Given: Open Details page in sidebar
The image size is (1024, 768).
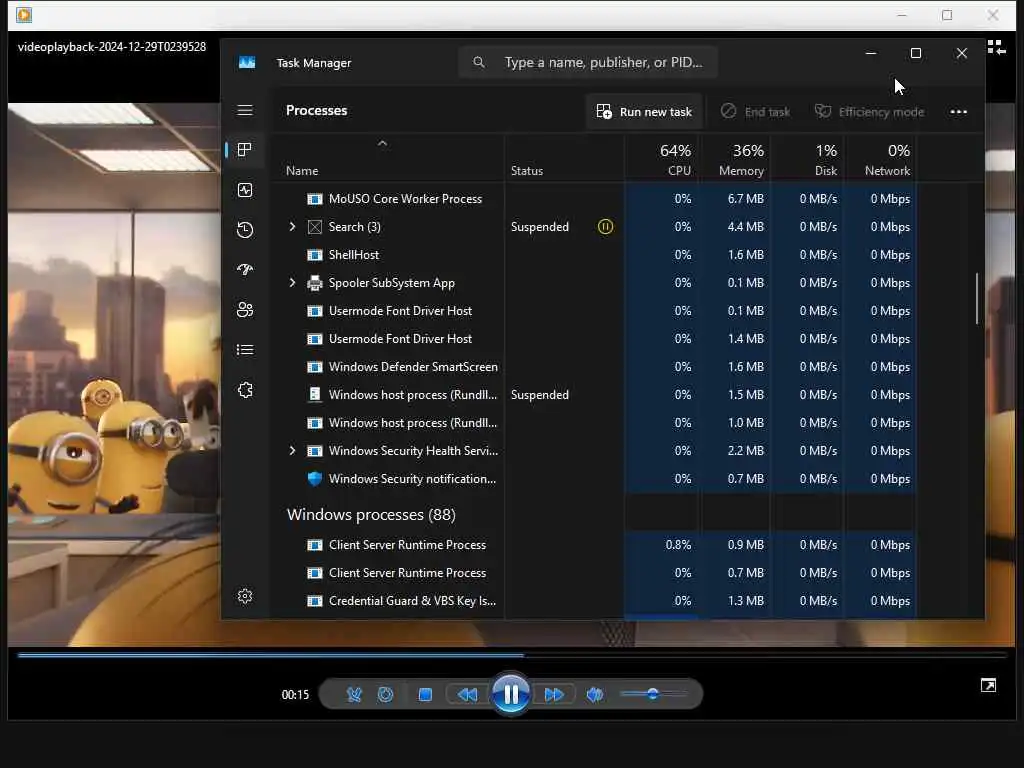Looking at the screenshot, I should point(245,350).
